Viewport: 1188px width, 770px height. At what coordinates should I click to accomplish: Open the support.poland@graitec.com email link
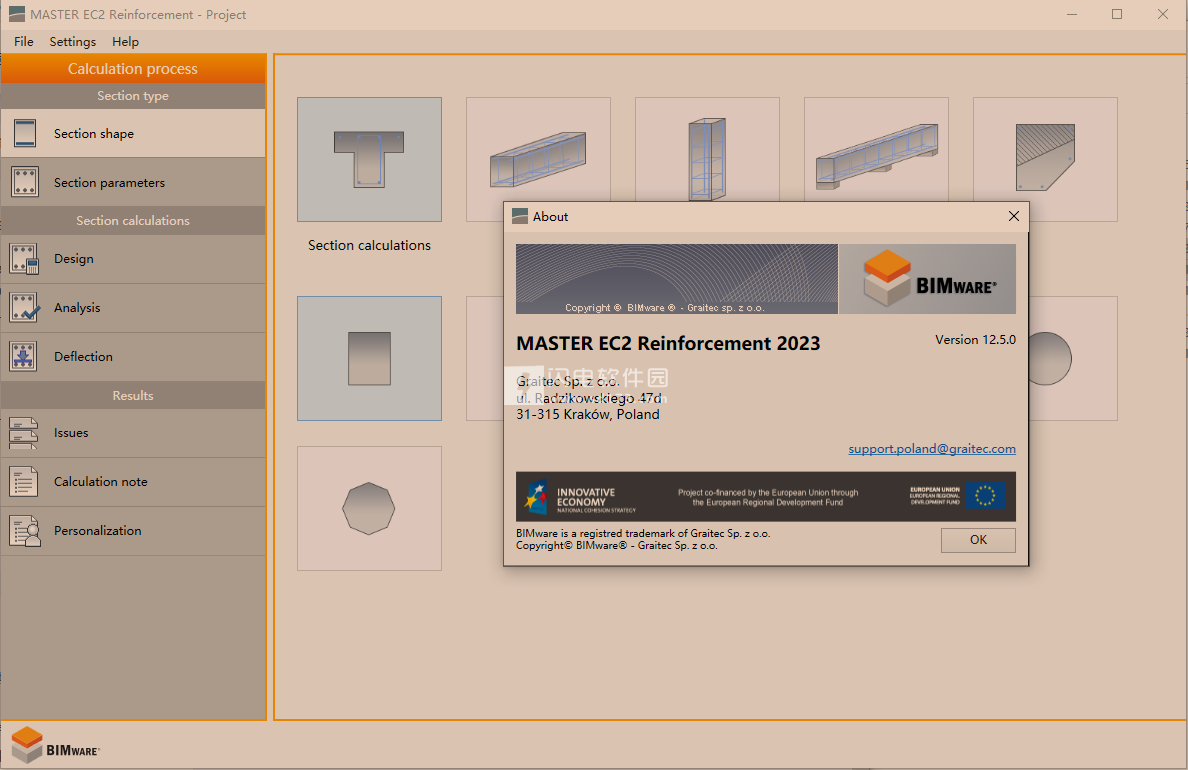[x=932, y=449]
